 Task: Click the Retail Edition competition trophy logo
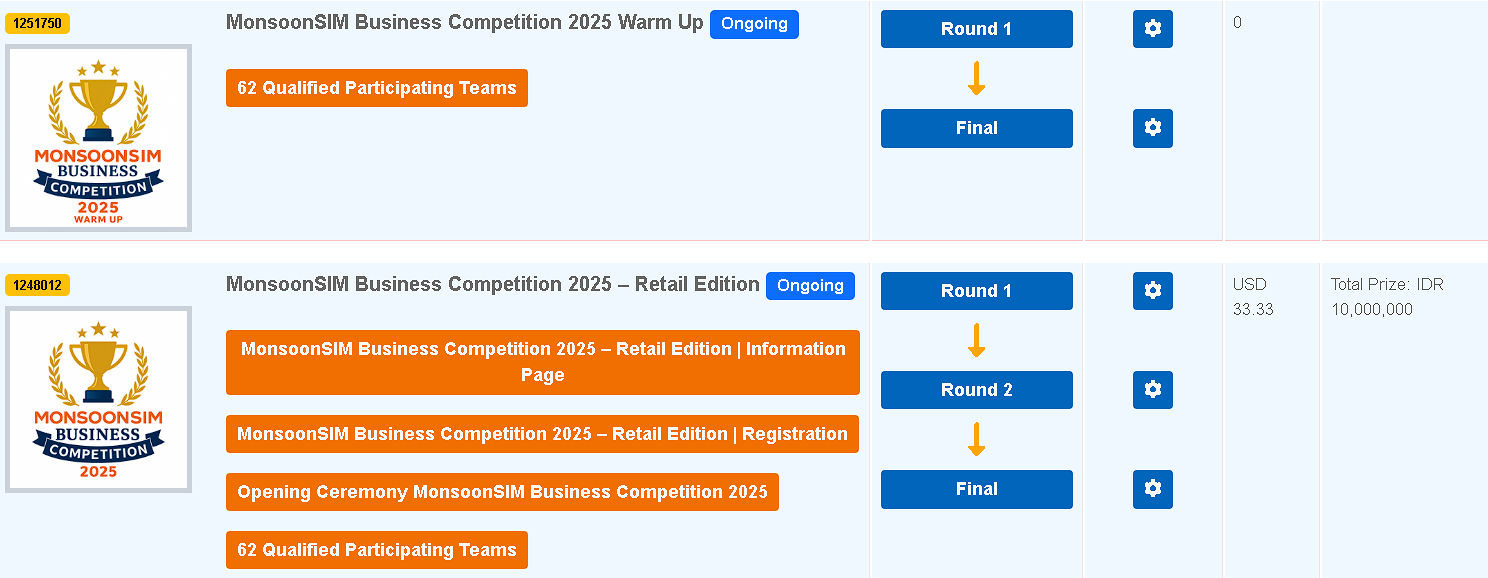click(98, 400)
